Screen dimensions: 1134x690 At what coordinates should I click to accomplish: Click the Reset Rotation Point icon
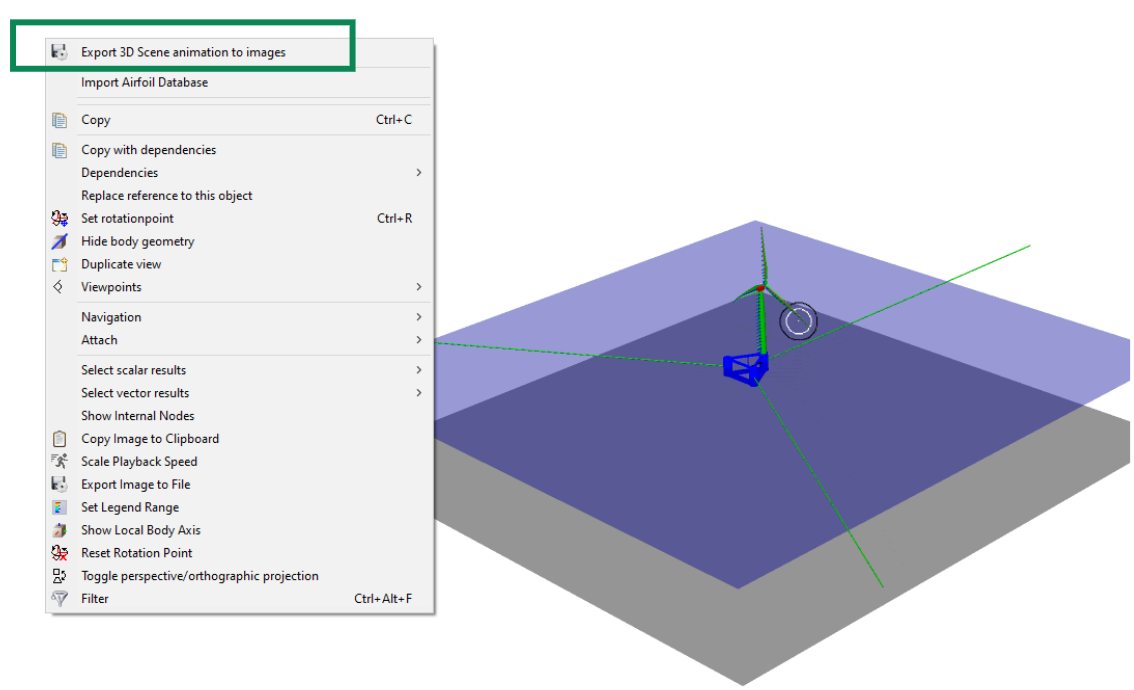point(59,553)
